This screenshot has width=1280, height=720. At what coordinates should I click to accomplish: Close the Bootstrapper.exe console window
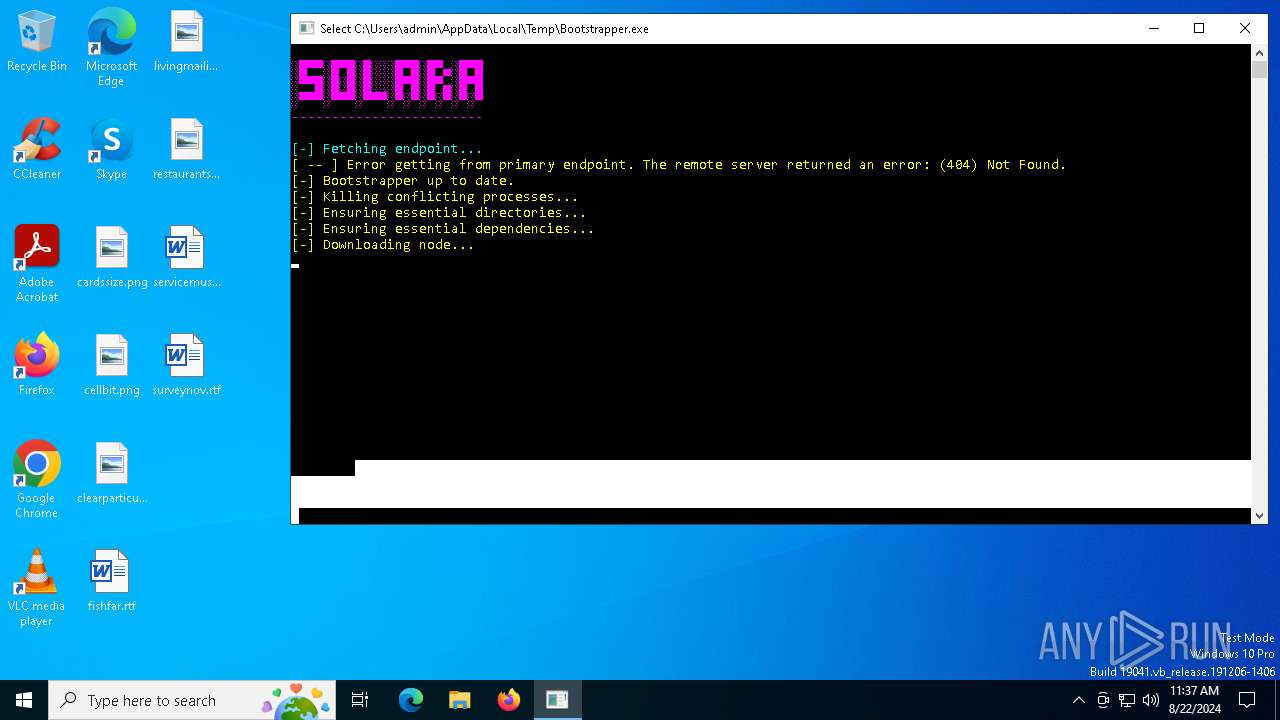tap(1245, 29)
